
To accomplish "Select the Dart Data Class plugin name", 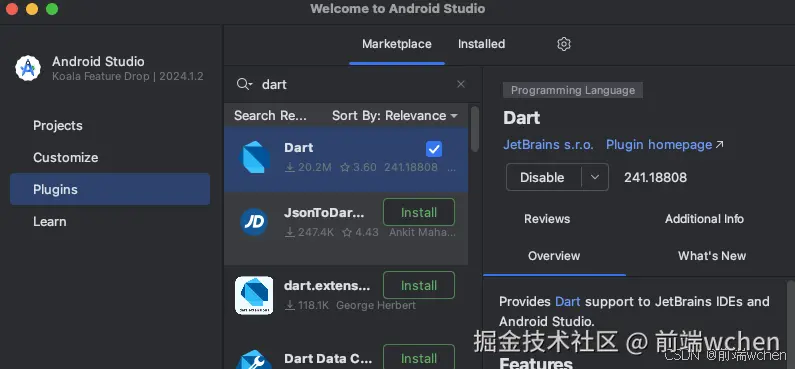I will [329, 358].
